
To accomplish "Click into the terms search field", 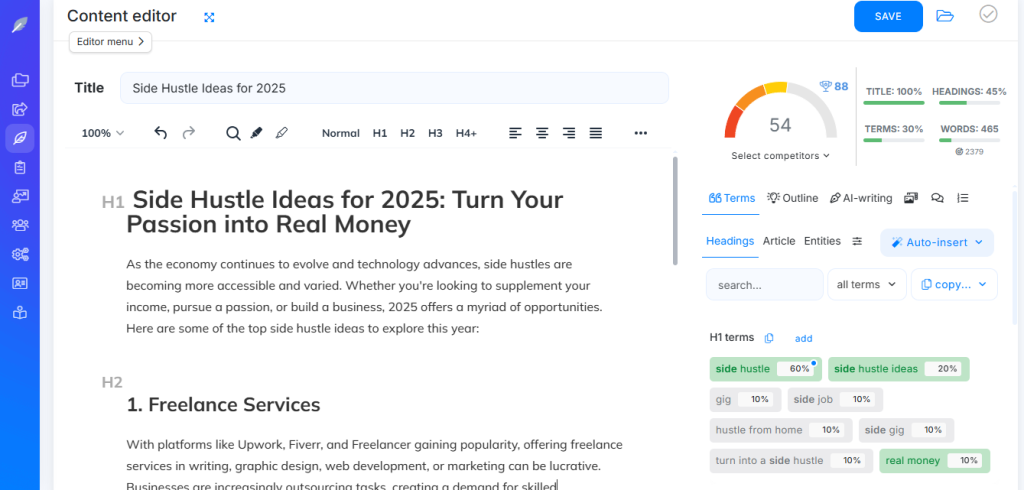I will (x=763, y=285).
